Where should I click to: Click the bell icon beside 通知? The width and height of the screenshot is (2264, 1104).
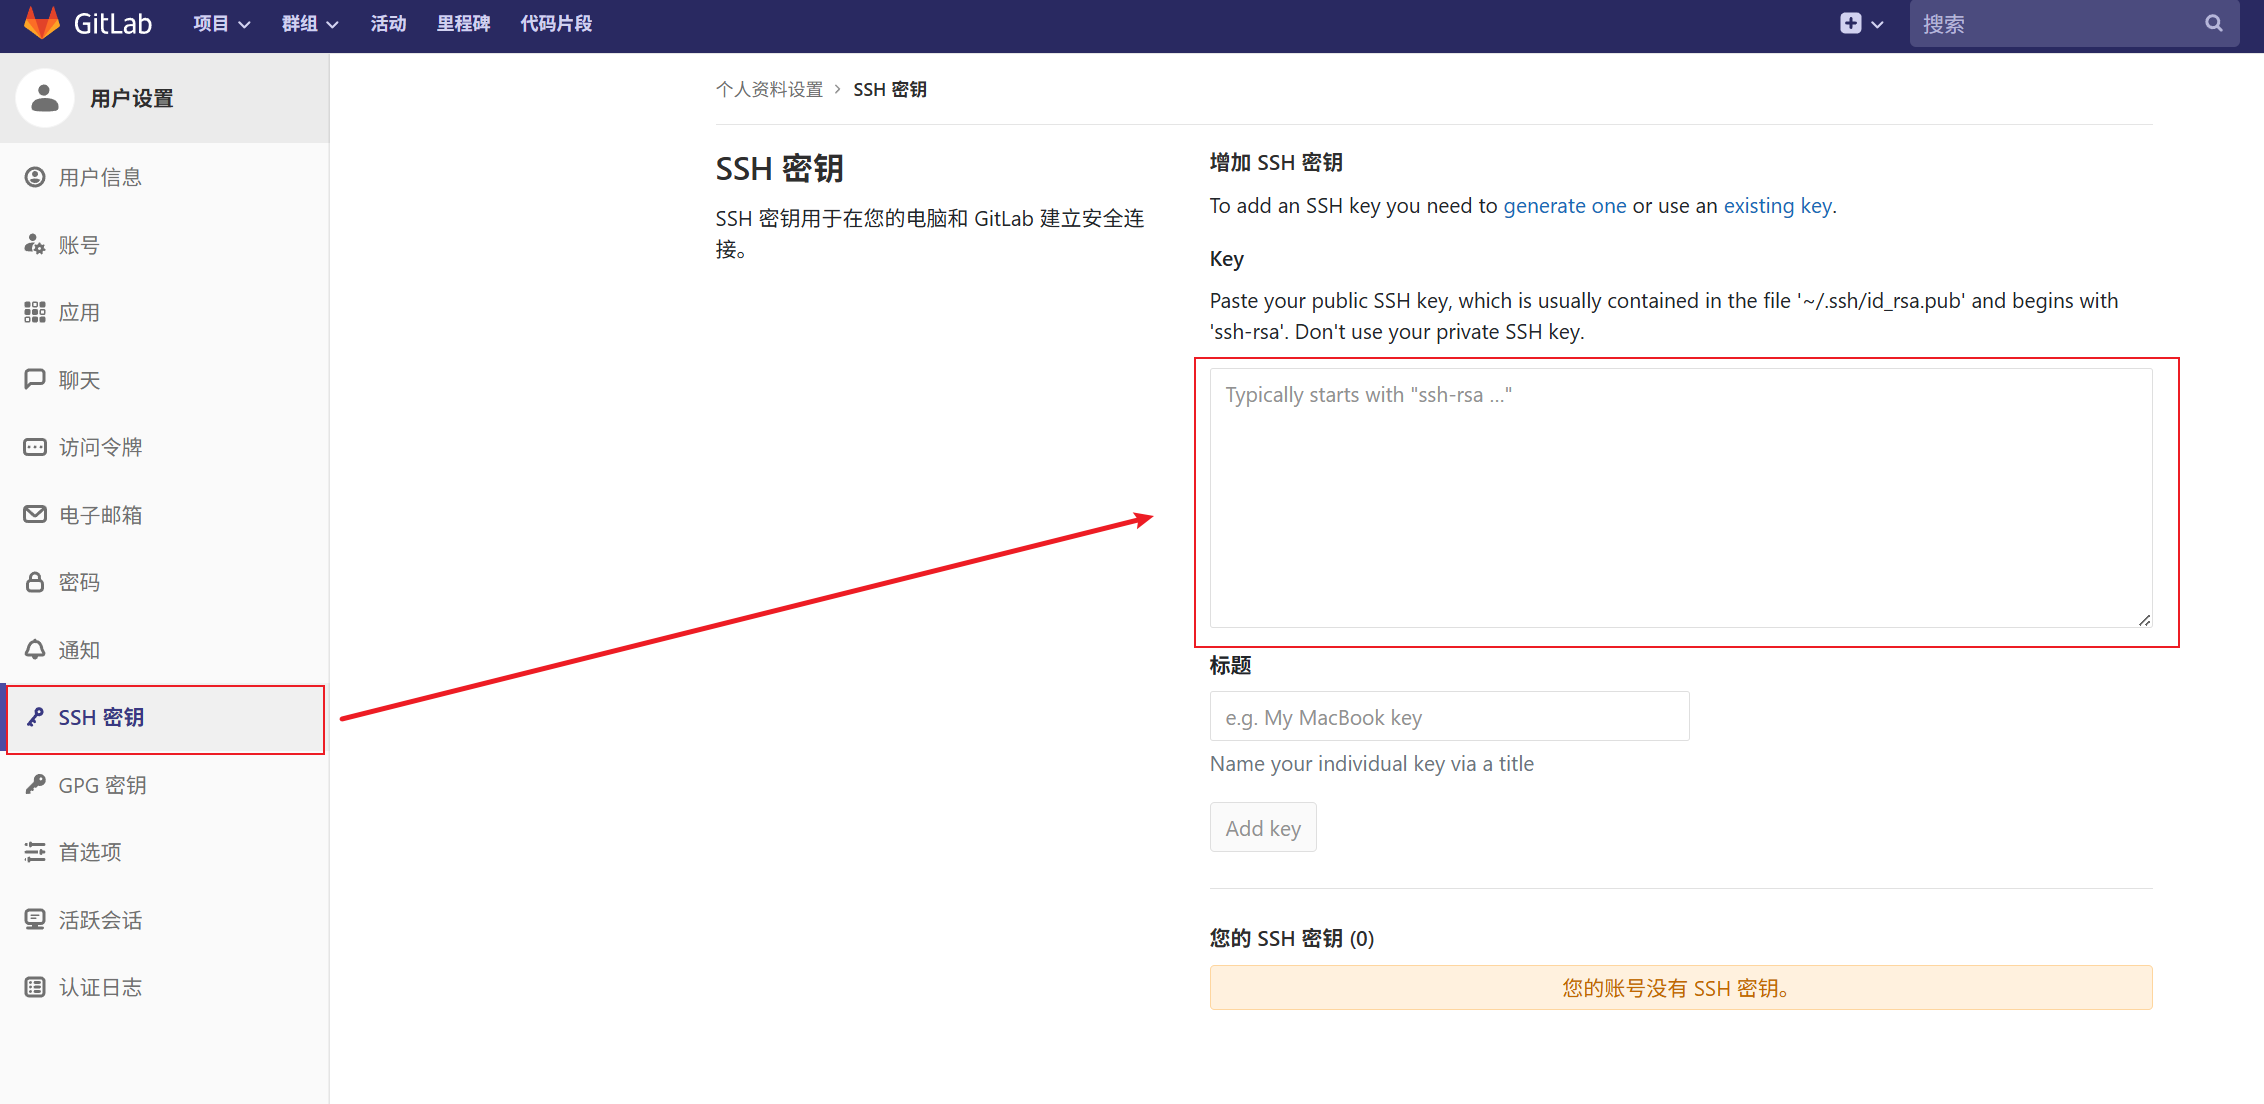click(x=35, y=650)
